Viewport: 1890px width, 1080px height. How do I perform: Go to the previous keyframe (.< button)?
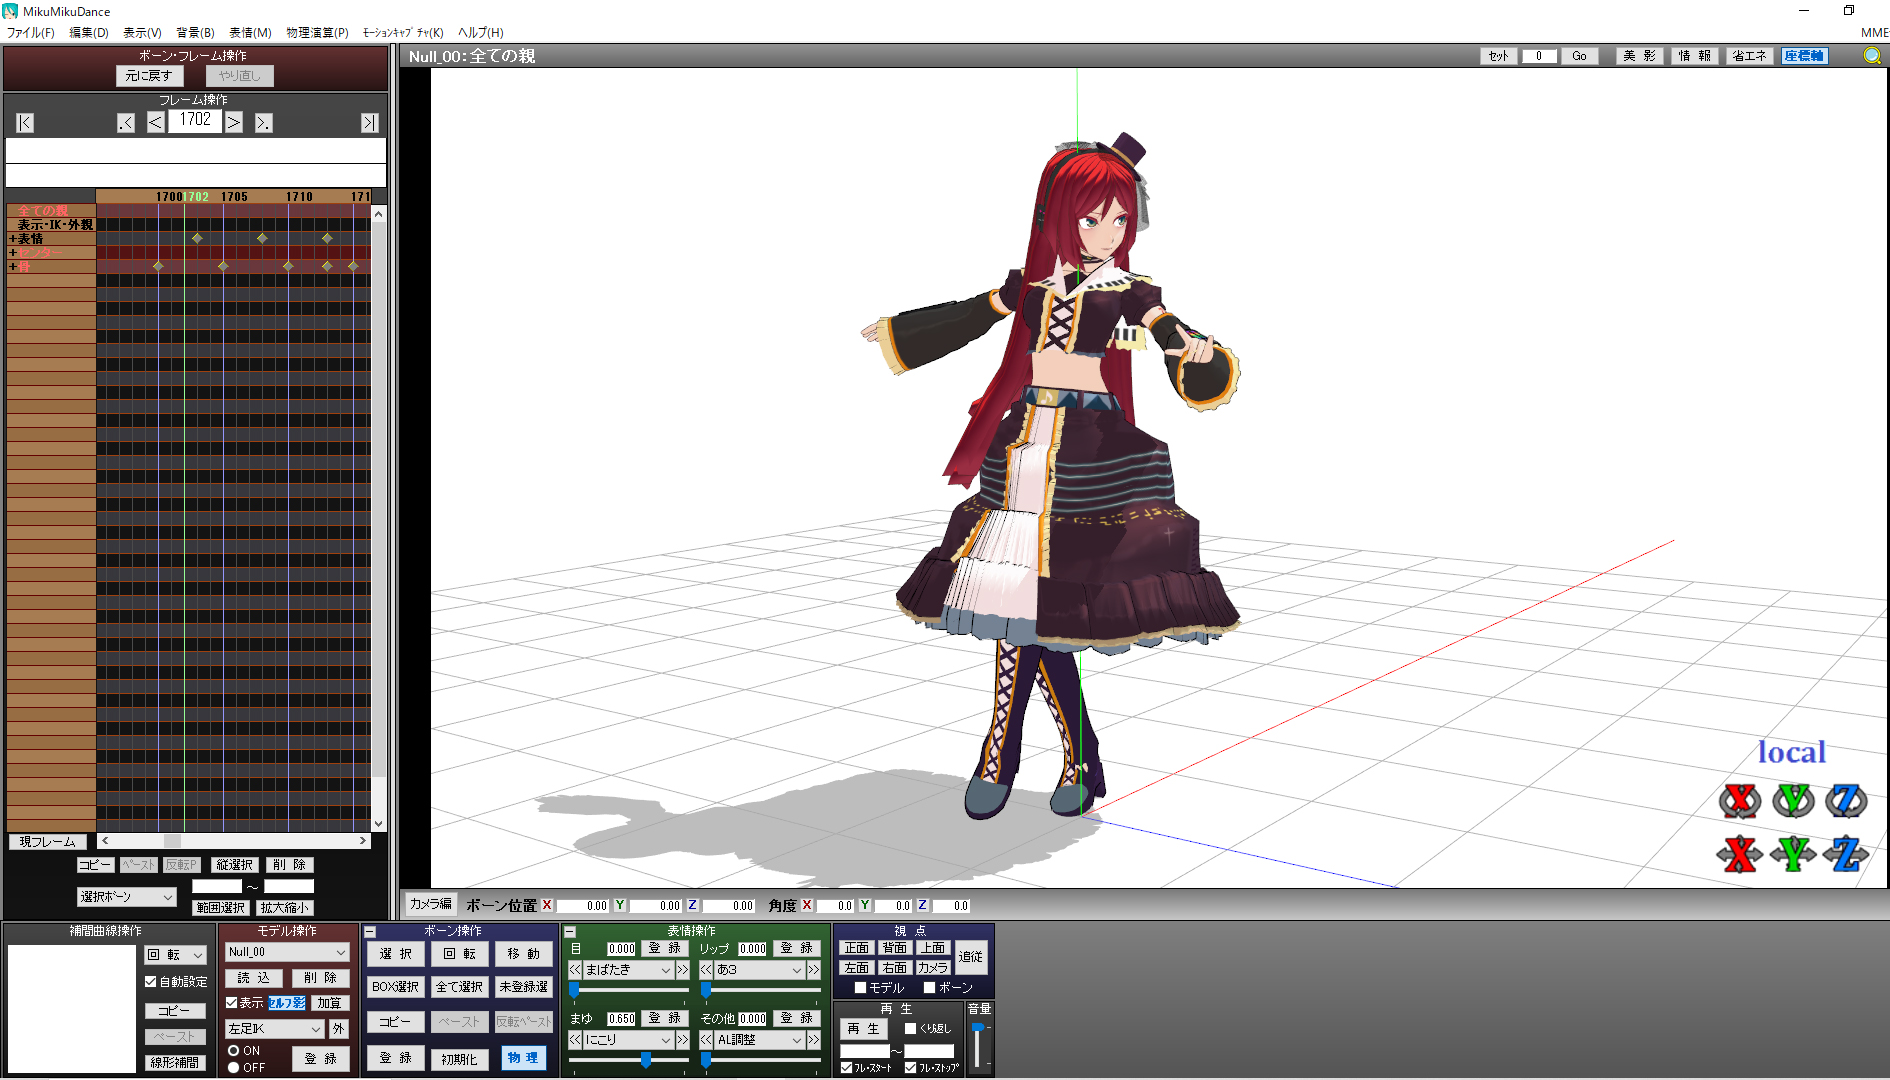click(x=126, y=122)
